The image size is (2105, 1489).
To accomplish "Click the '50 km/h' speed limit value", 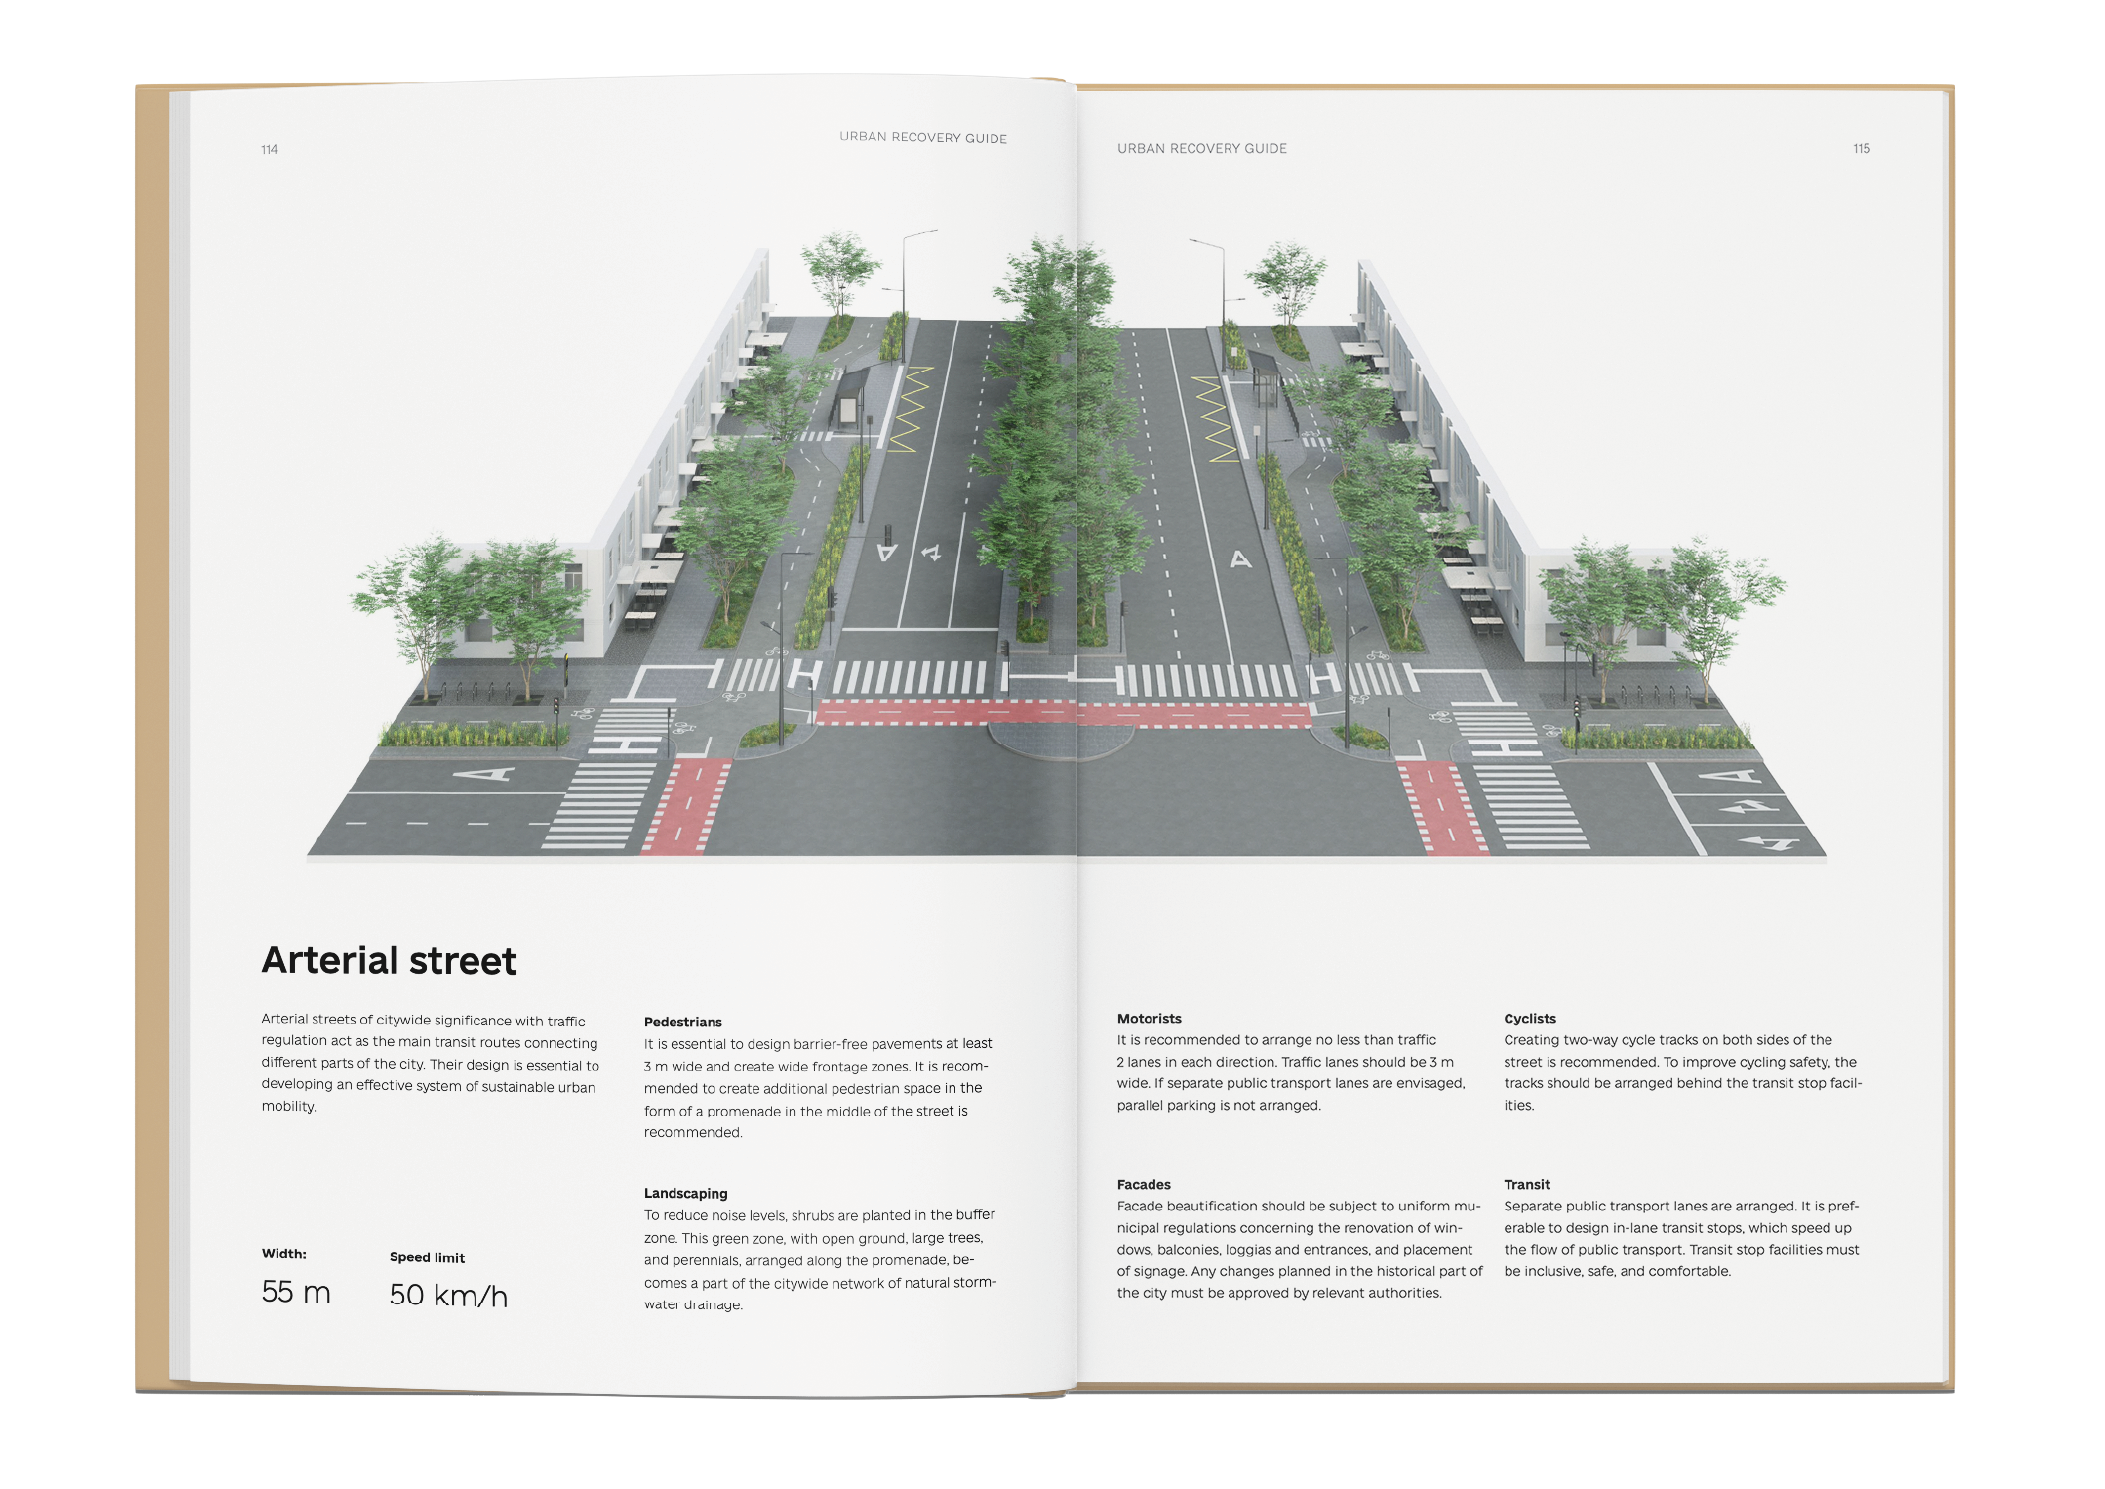I will (449, 1295).
